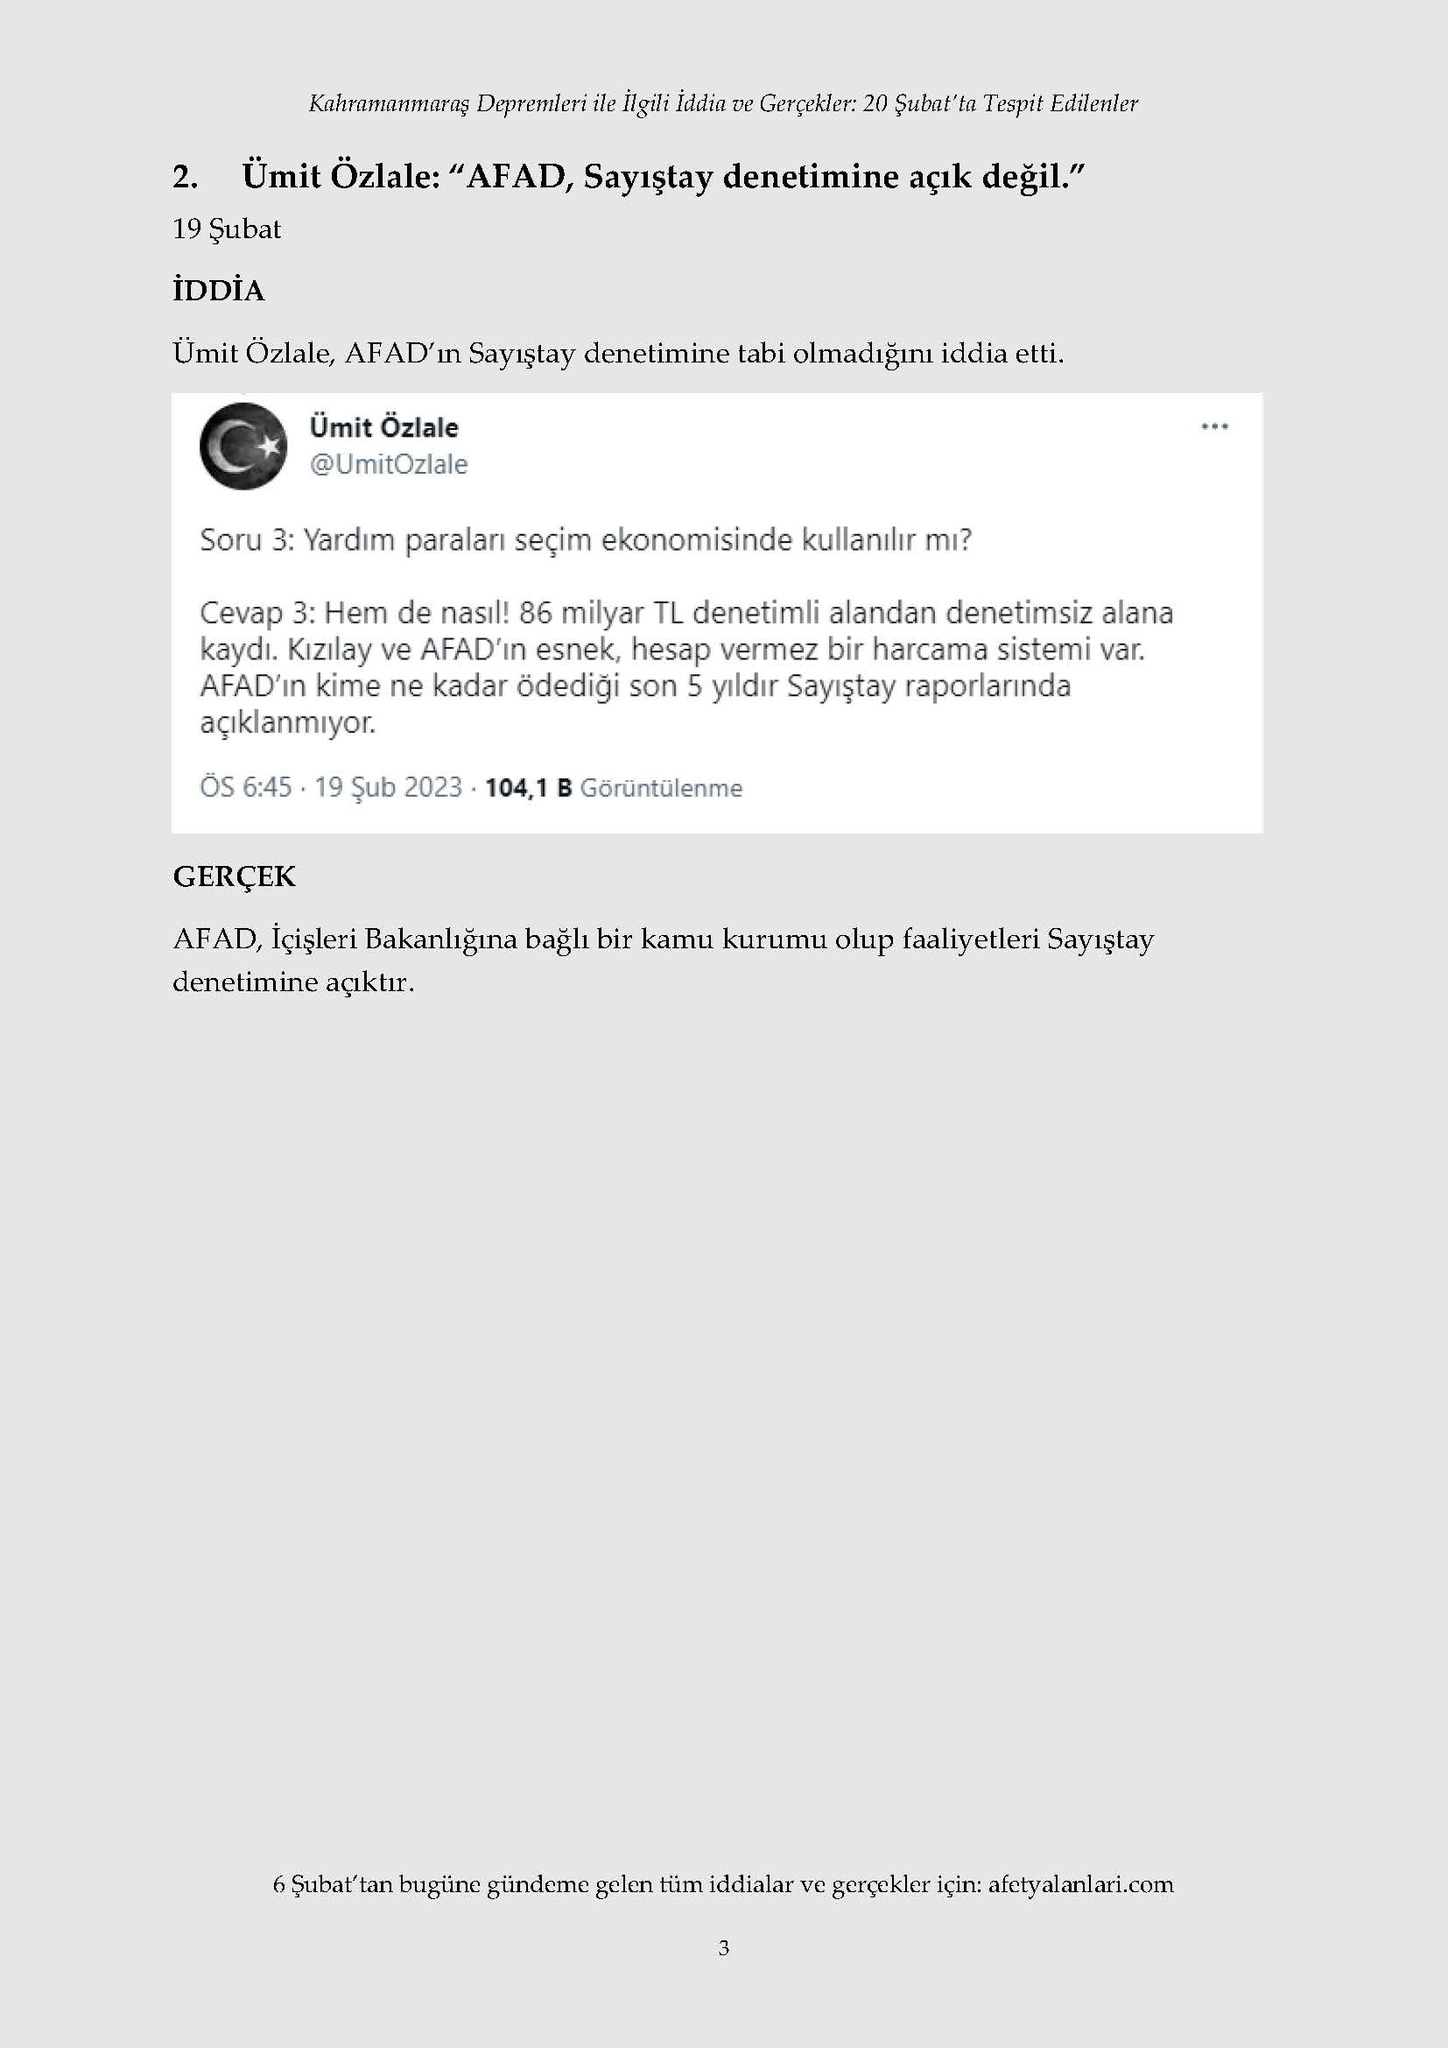Open the Ümit Özlale display name
This screenshot has height=2048, width=1448.
[x=384, y=428]
